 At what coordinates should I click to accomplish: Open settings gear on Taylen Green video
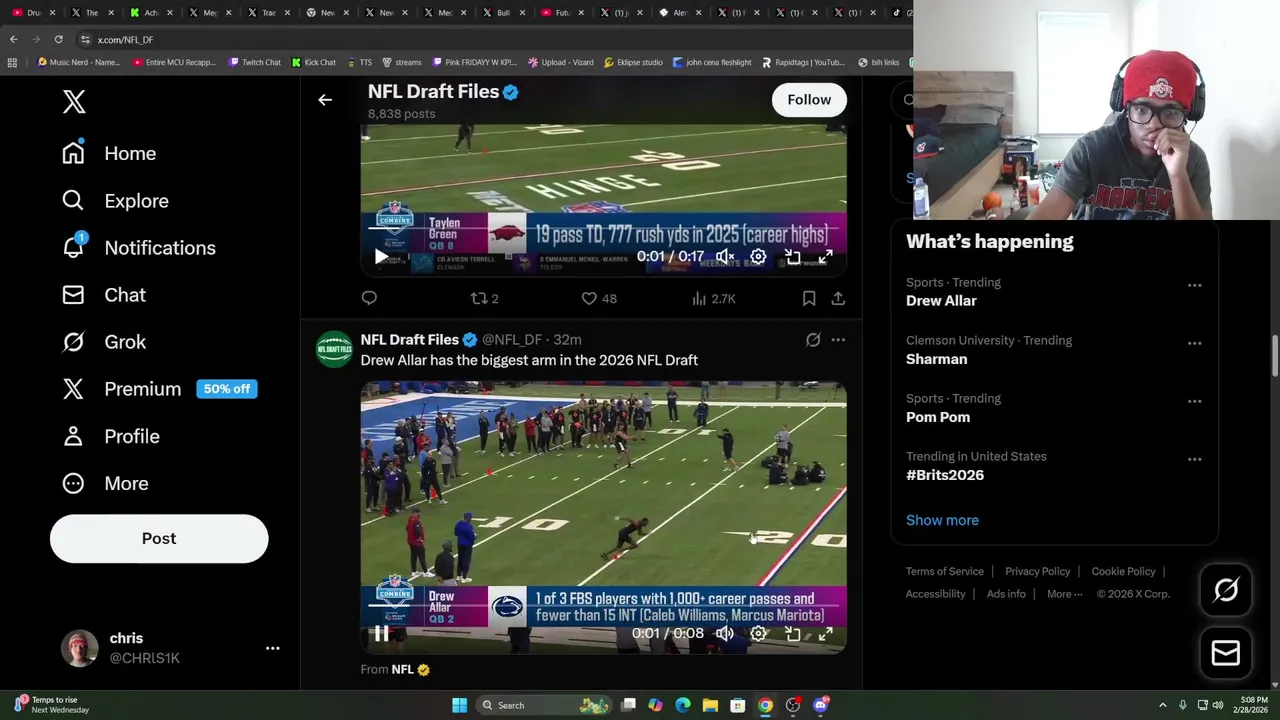759,257
